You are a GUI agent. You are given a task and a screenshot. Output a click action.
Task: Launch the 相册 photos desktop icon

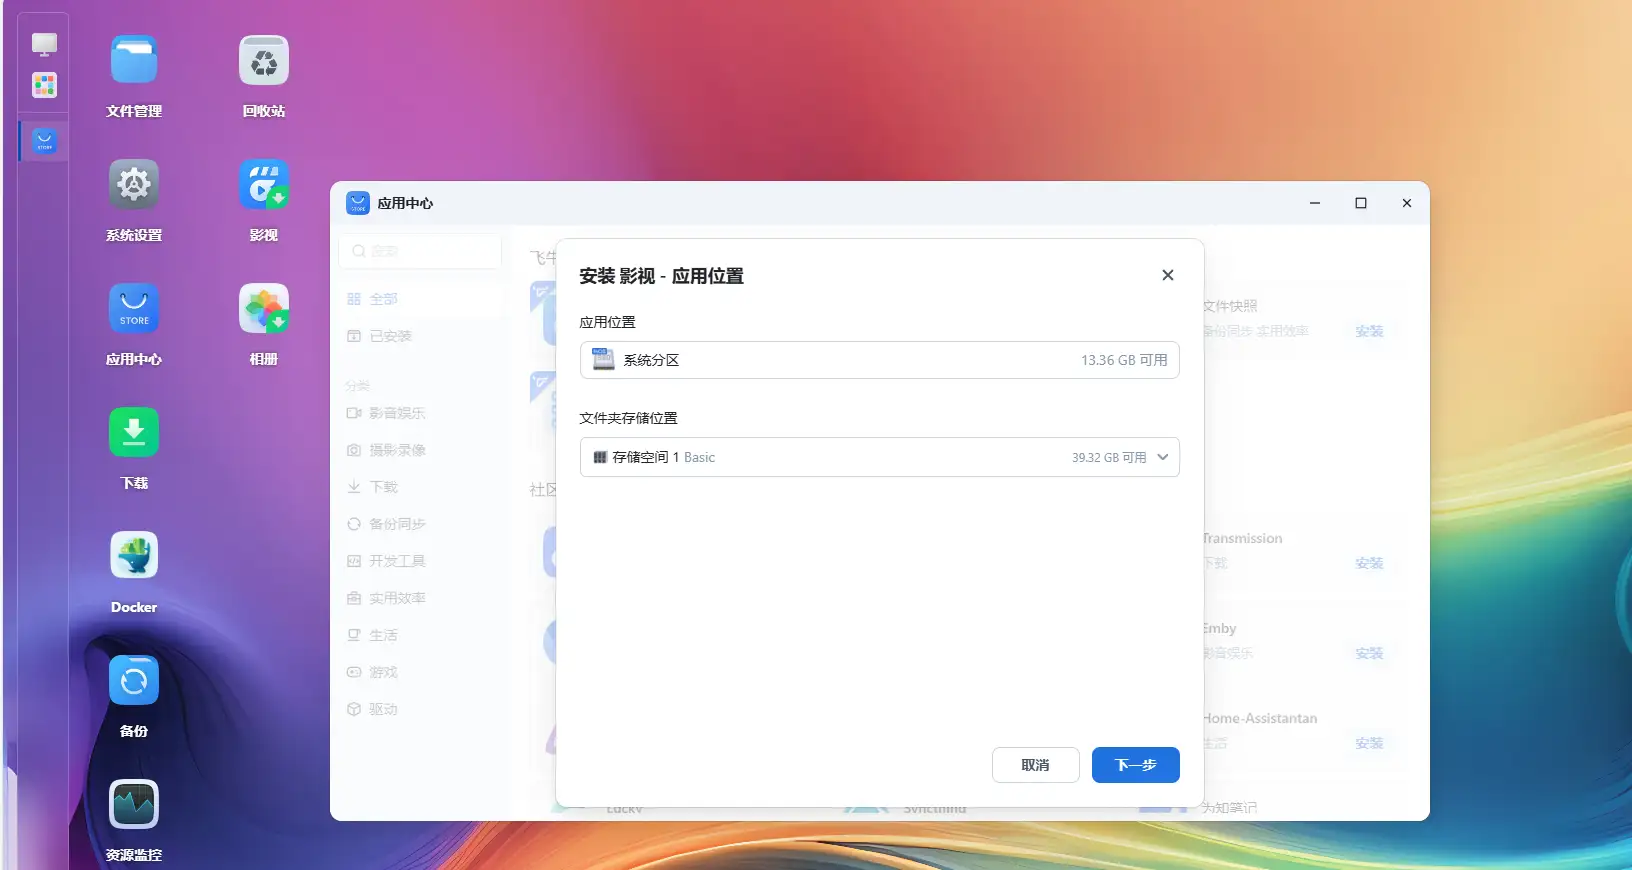coord(264,309)
